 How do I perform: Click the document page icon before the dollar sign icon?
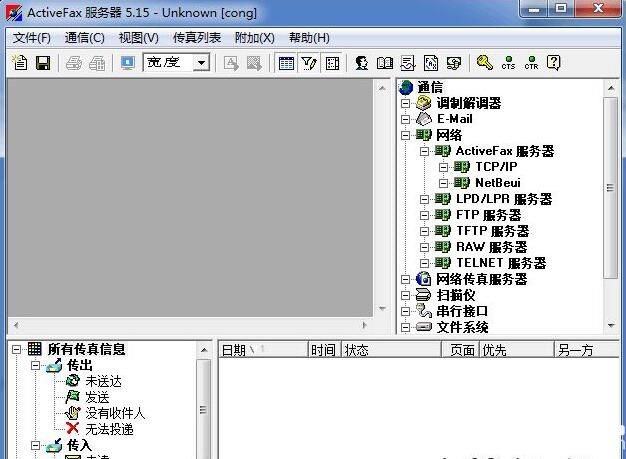point(431,63)
